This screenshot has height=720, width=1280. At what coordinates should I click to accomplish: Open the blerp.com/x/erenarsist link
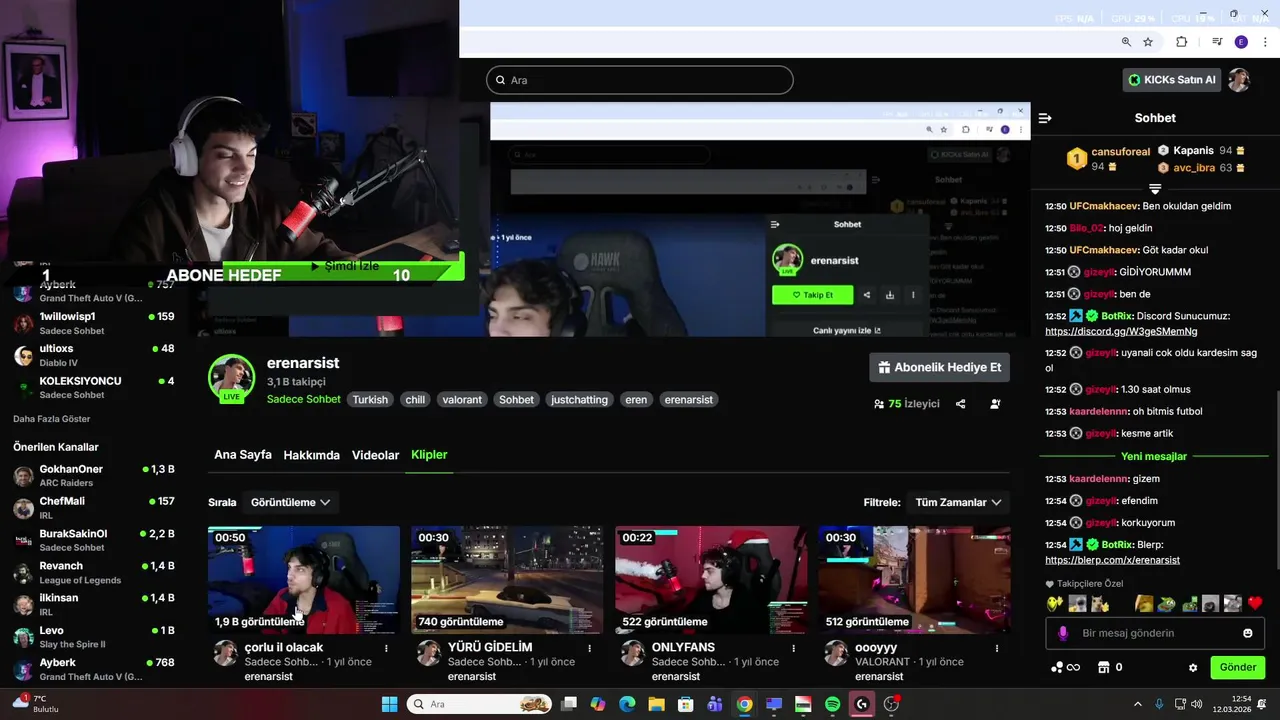click(x=1112, y=560)
